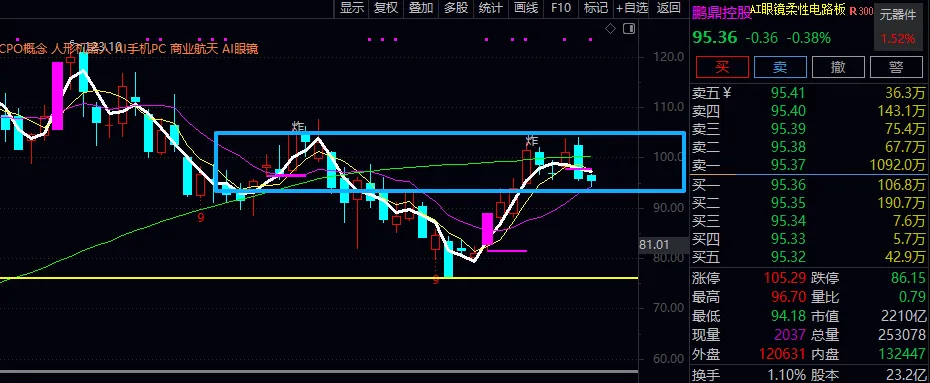
Task: Open the F10 company info page
Action: (560, 8)
